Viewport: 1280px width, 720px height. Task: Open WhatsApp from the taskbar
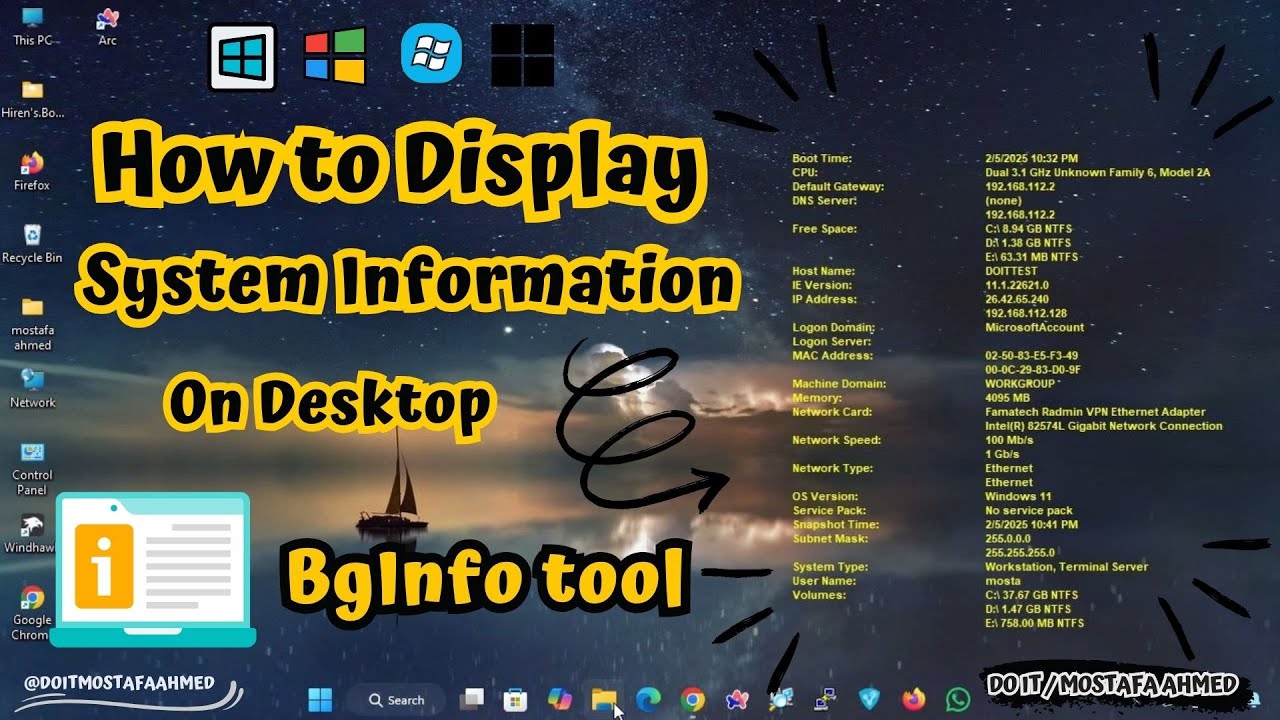[958, 699]
